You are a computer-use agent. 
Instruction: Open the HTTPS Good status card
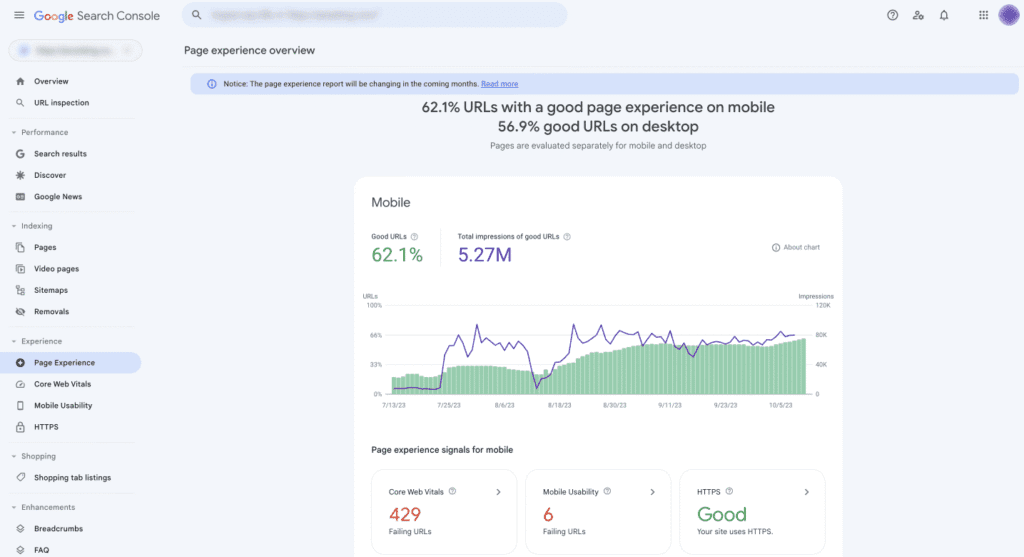(x=752, y=513)
